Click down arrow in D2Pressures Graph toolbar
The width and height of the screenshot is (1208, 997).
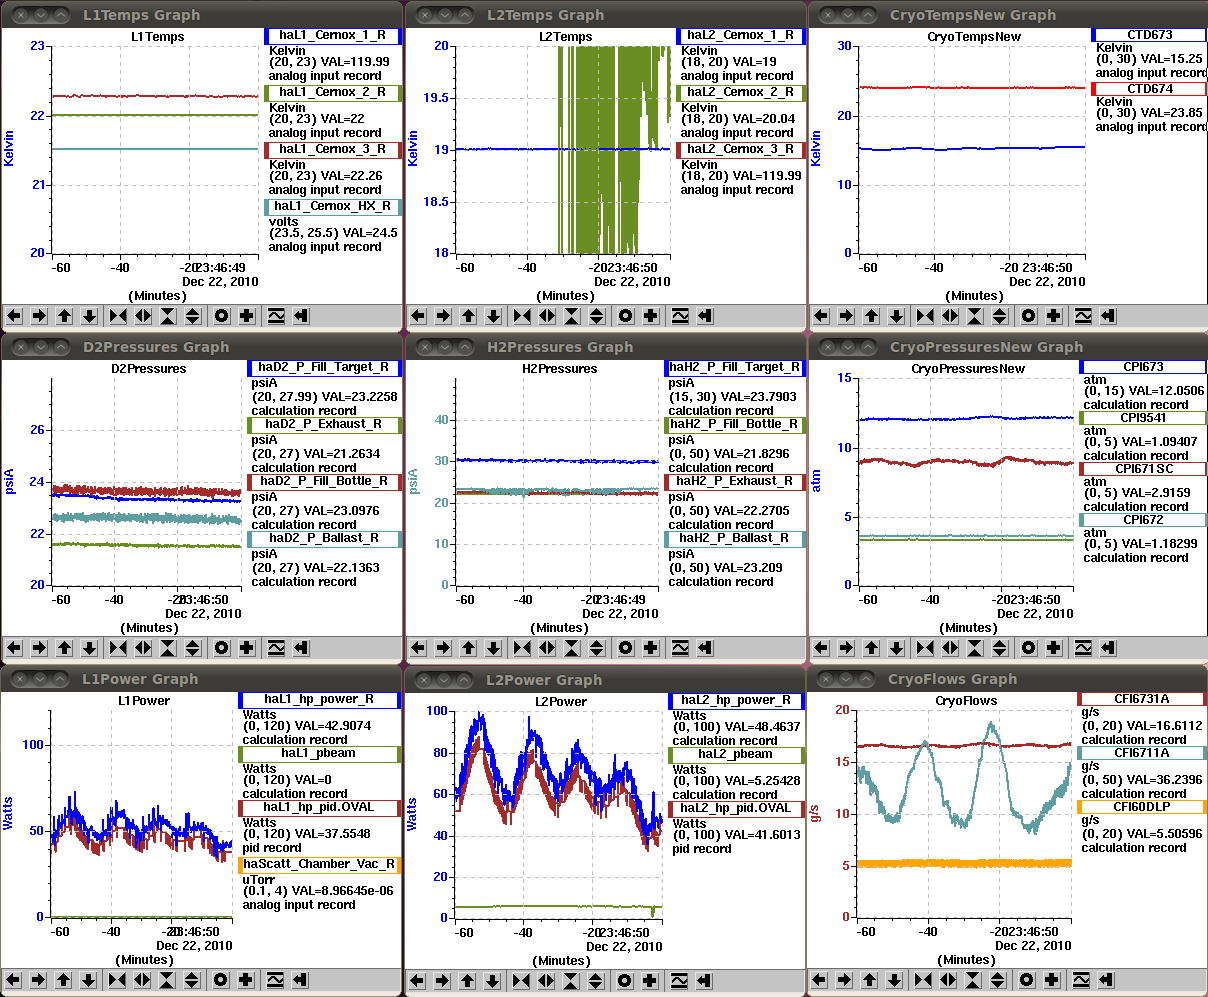coord(89,648)
